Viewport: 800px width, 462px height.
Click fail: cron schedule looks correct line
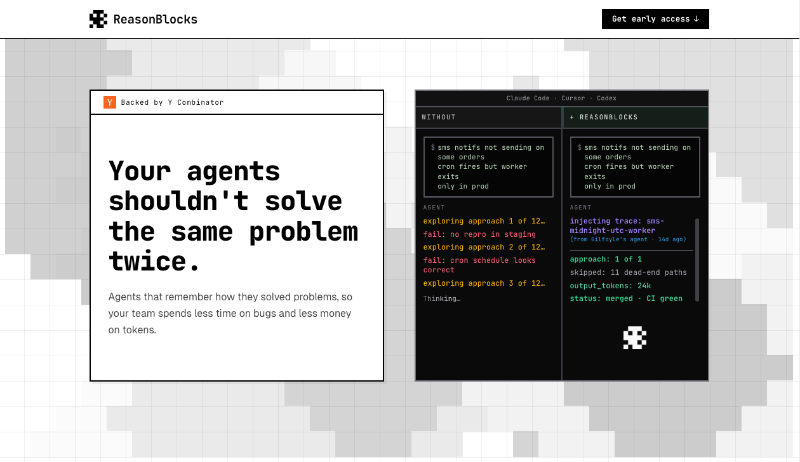[479, 265]
